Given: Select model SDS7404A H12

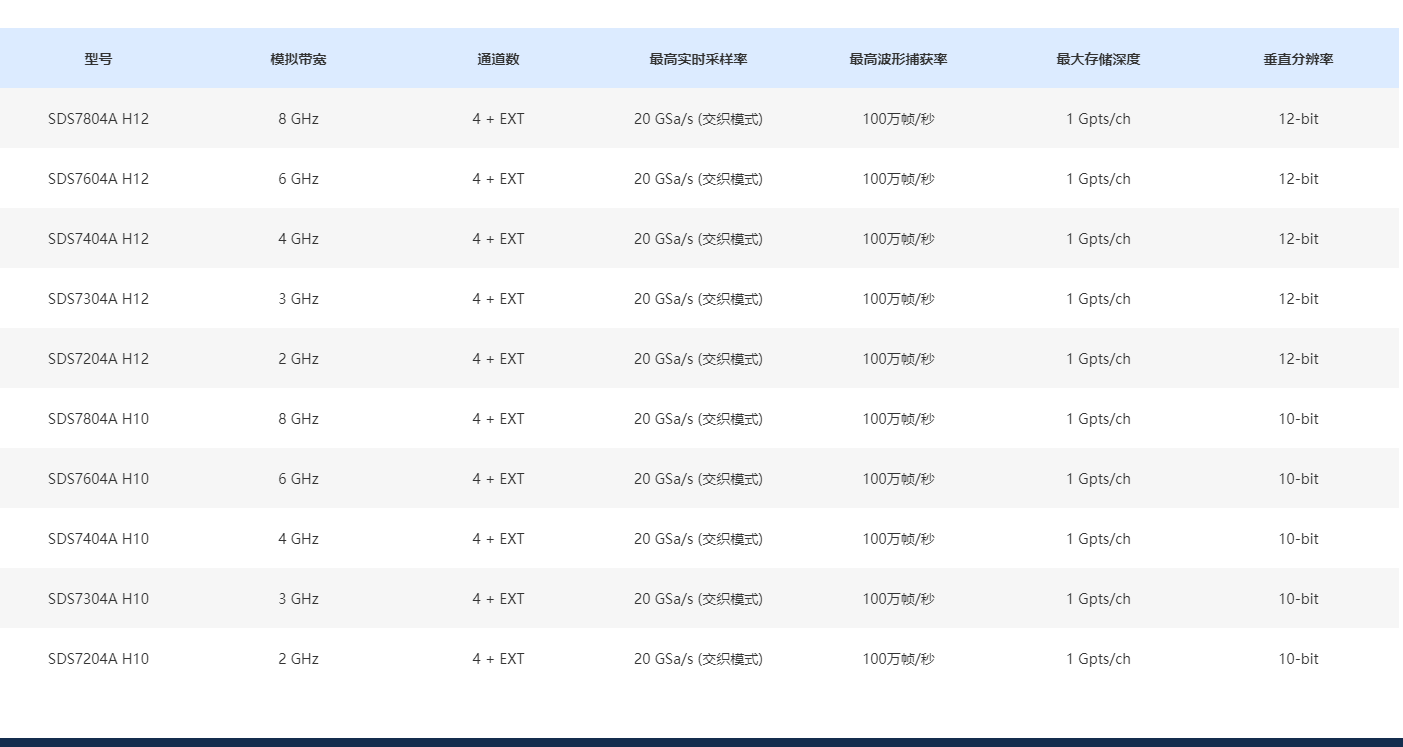Looking at the screenshot, I should click(98, 239).
